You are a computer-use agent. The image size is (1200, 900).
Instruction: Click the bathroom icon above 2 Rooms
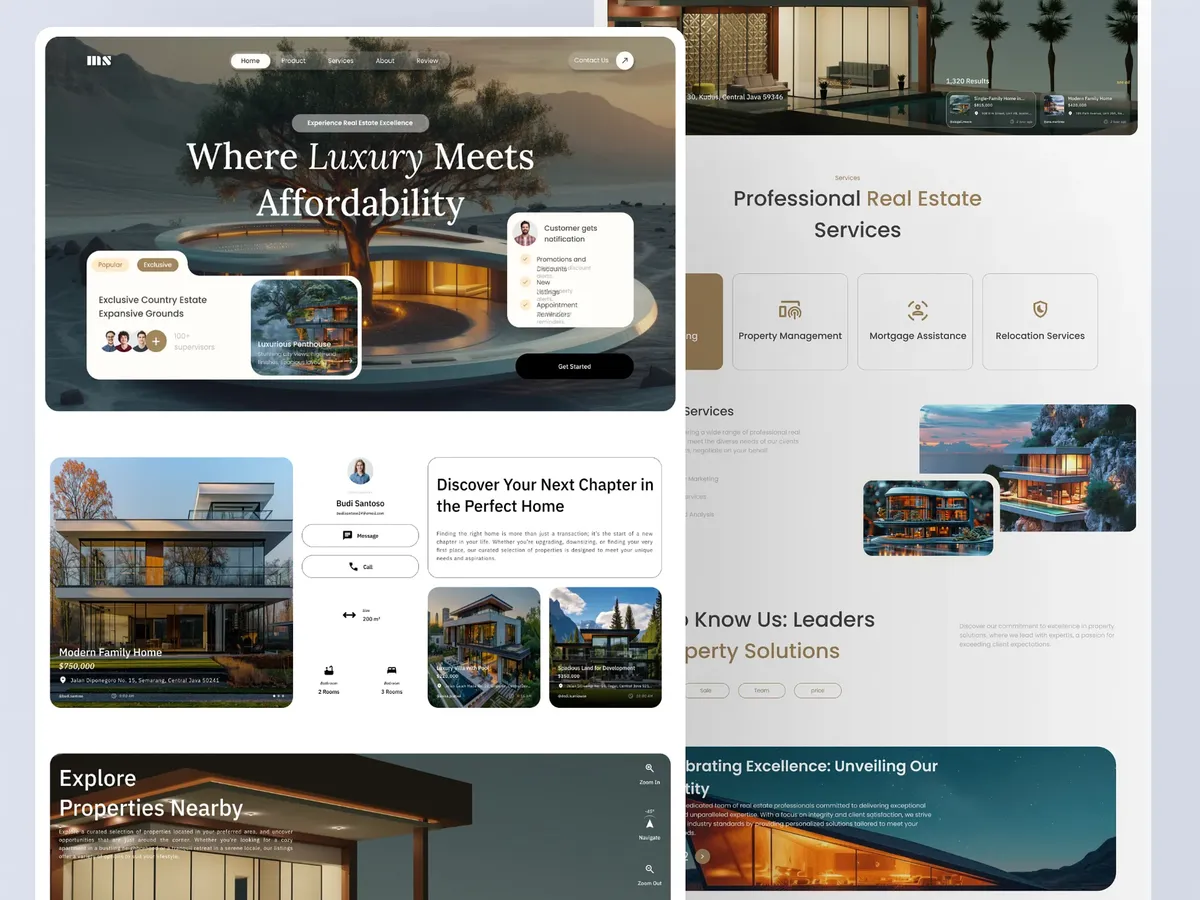click(328, 670)
